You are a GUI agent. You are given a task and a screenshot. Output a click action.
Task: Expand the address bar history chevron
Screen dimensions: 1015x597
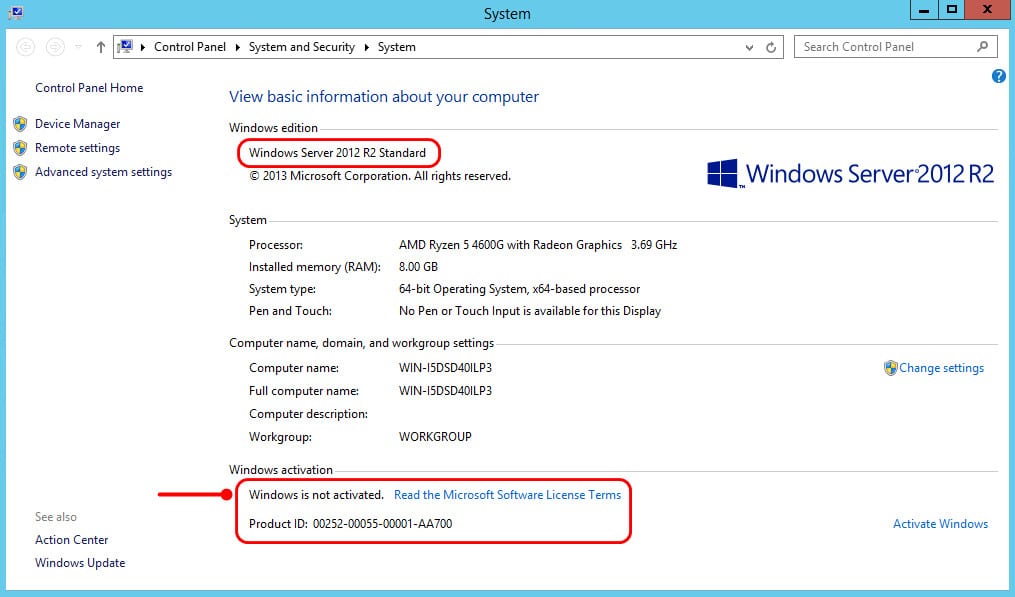[x=749, y=47]
